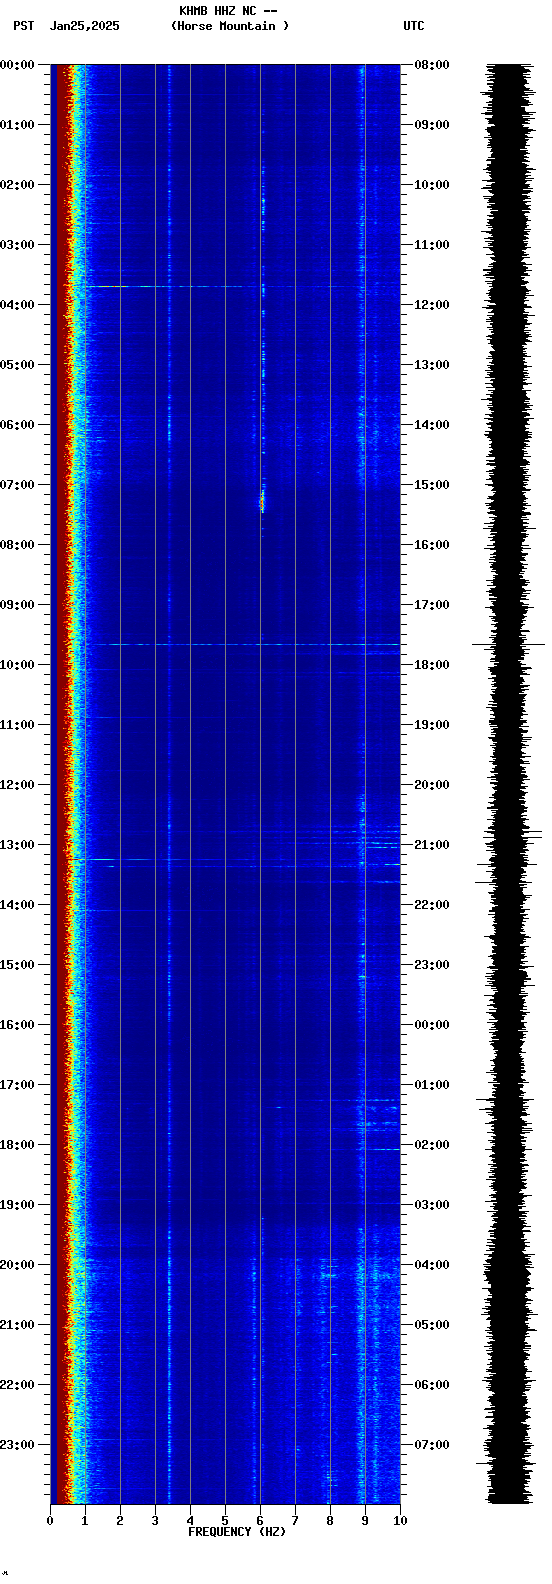Click the 'FREQUENCY (HZ)' axis label
Screen dimensions: 552x1584
coord(237,1532)
